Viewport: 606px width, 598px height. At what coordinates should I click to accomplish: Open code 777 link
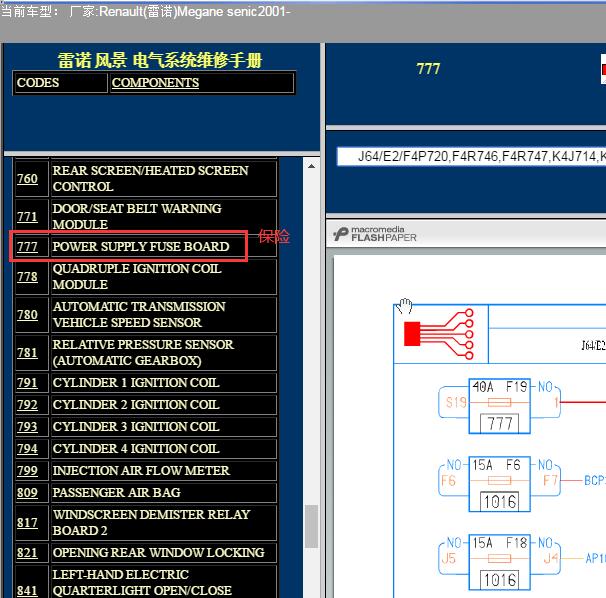pyautogui.click(x=27, y=247)
